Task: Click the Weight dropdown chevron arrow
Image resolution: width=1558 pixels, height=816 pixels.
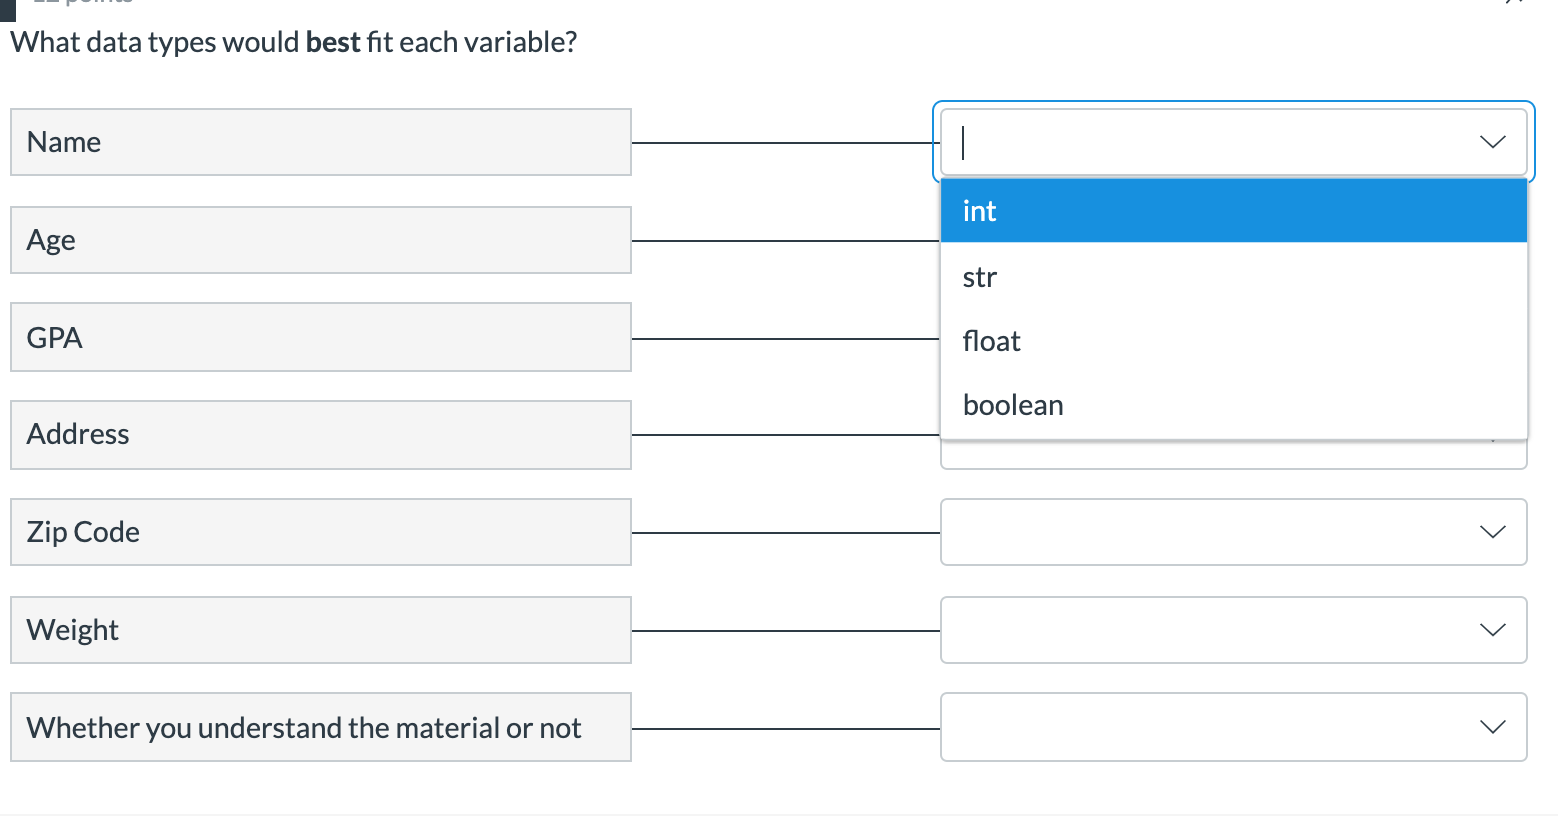Action: click(1492, 630)
